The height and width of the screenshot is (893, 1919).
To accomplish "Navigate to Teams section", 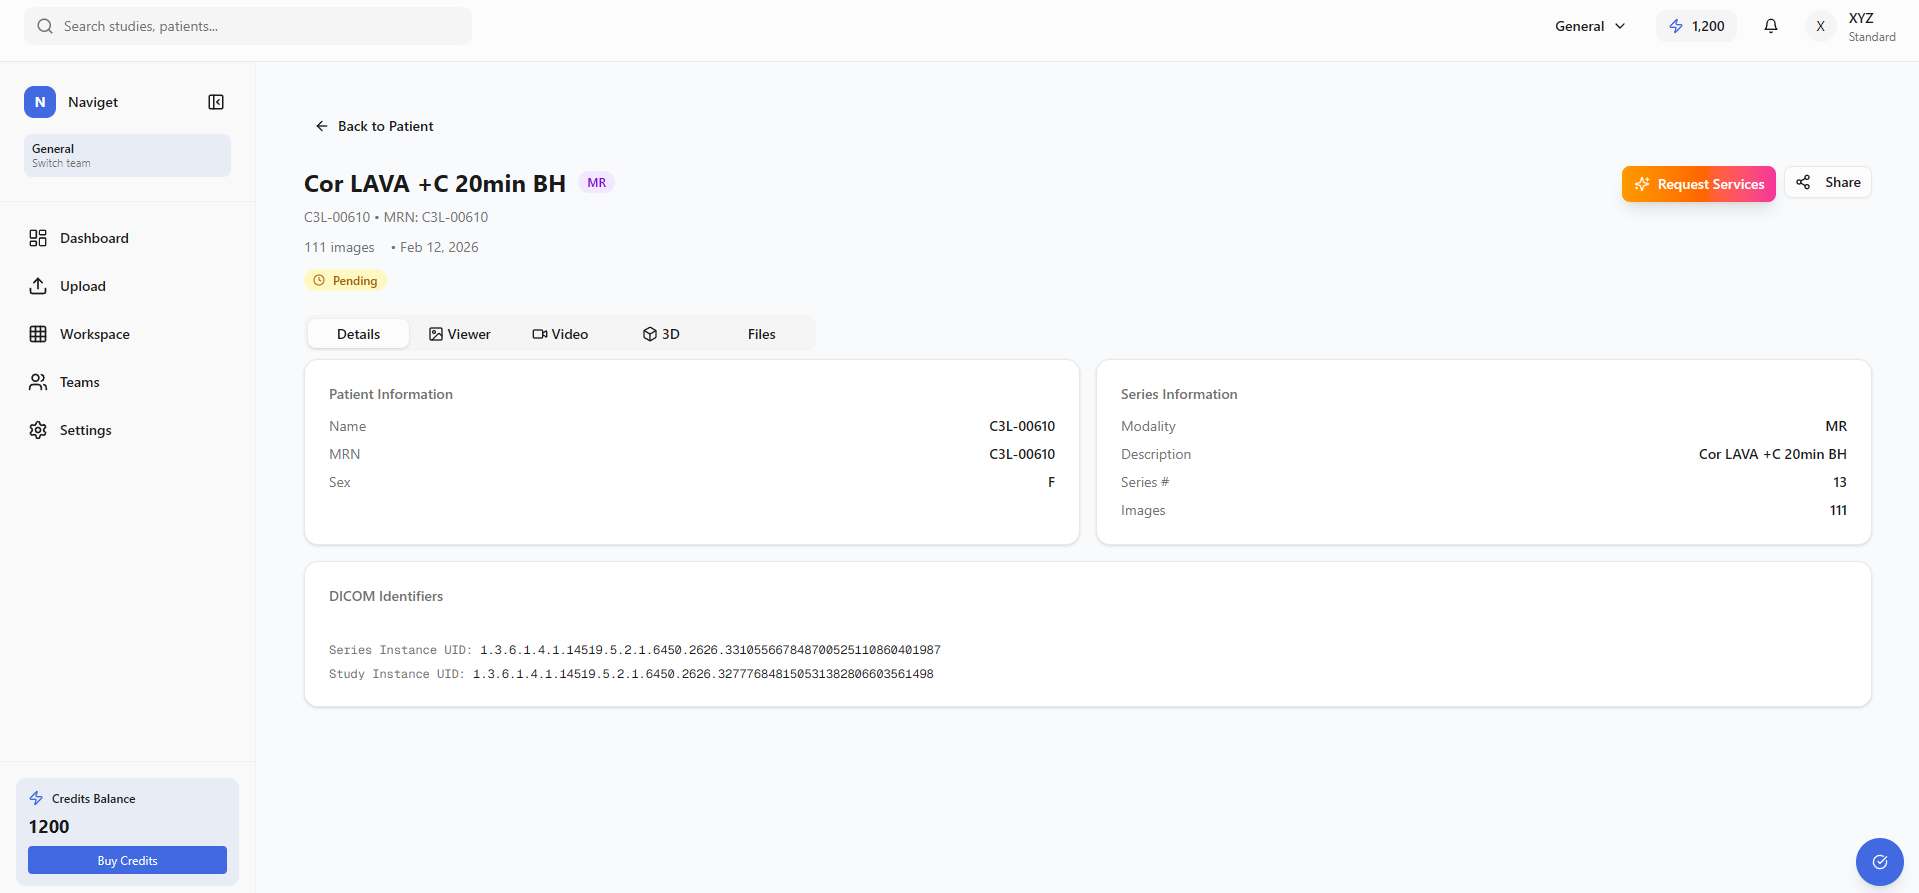I will pyautogui.click(x=79, y=382).
